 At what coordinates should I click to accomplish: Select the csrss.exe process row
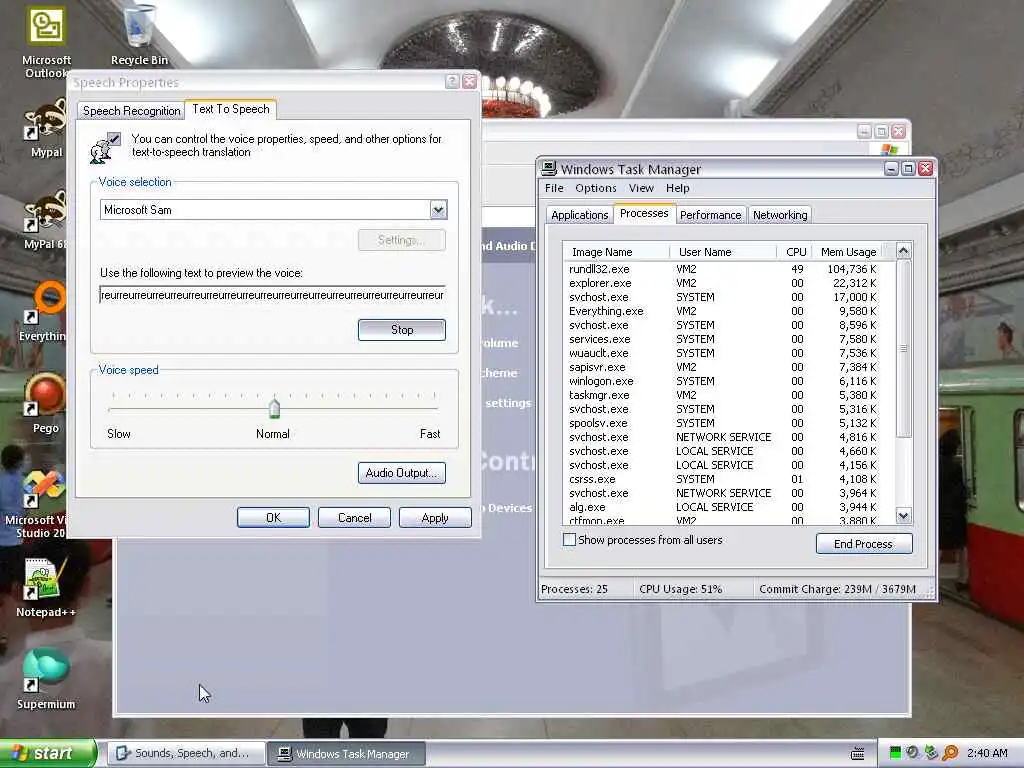(723, 479)
